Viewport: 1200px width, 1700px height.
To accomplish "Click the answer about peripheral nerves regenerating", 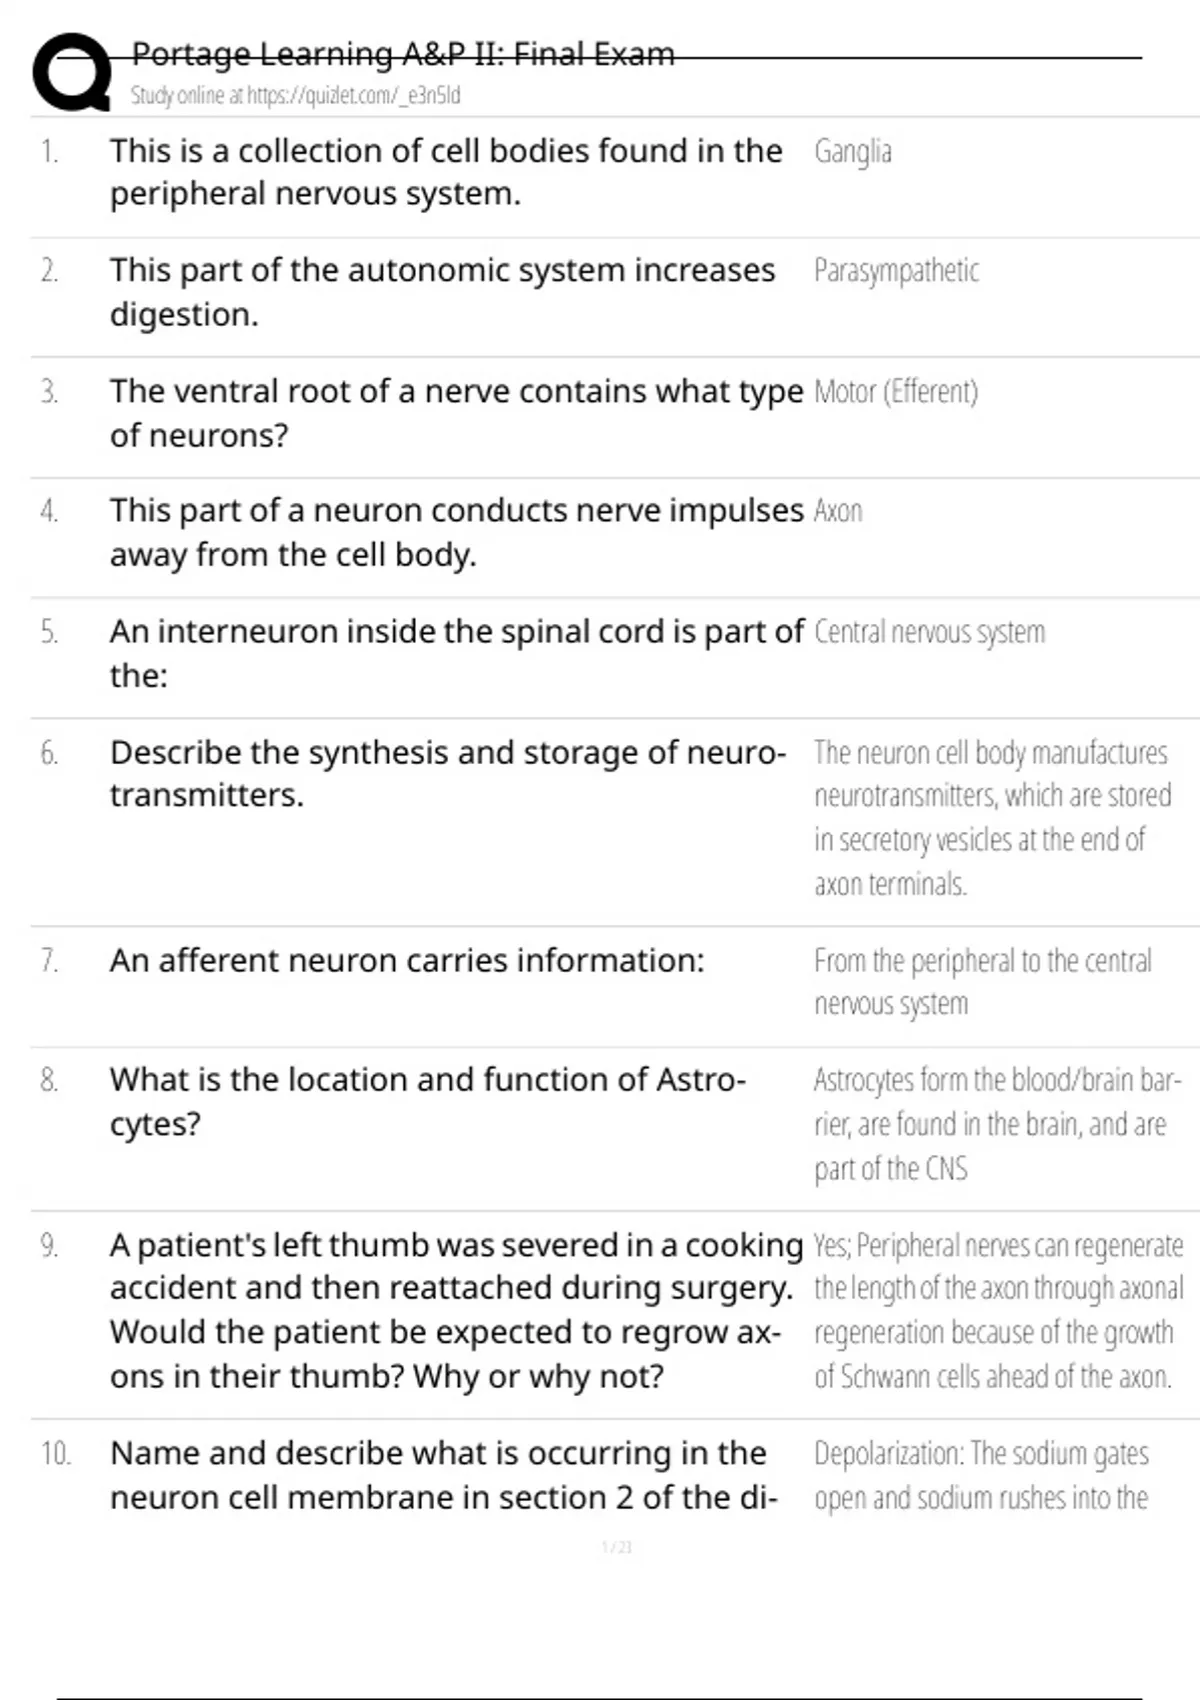I will pyautogui.click(x=997, y=1310).
